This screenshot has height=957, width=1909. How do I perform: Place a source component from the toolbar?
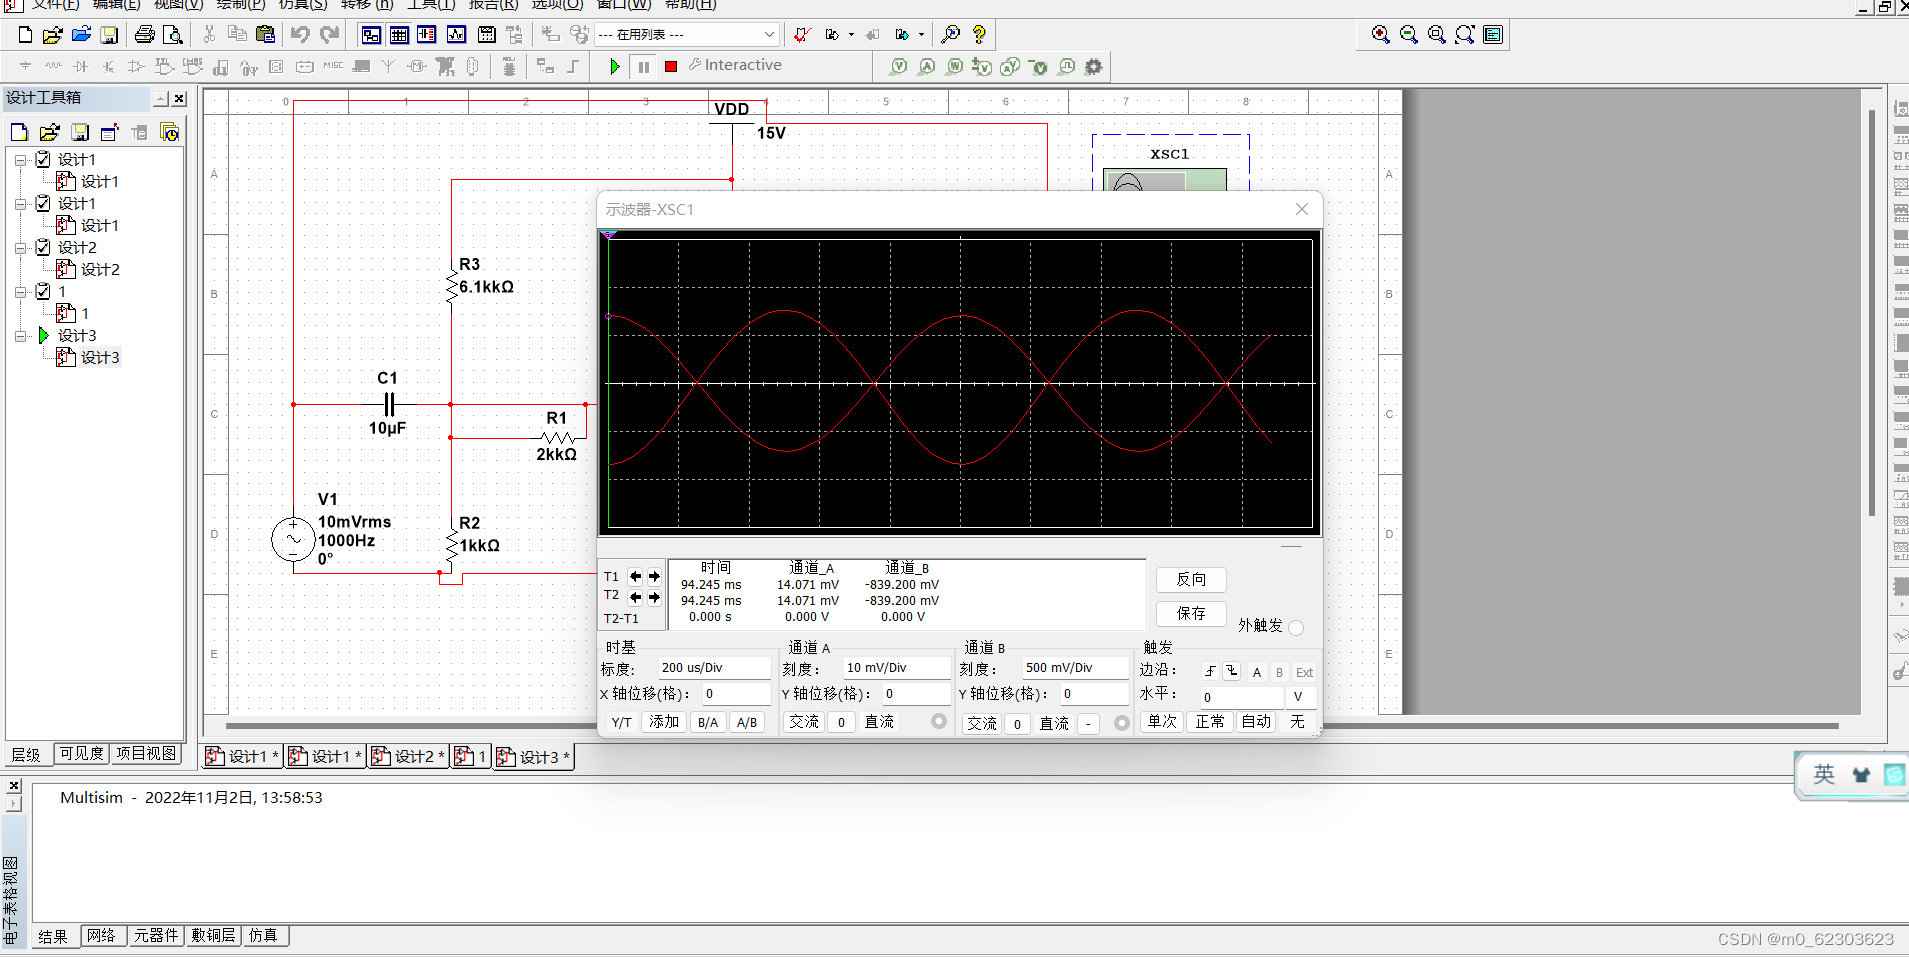click(x=25, y=66)
